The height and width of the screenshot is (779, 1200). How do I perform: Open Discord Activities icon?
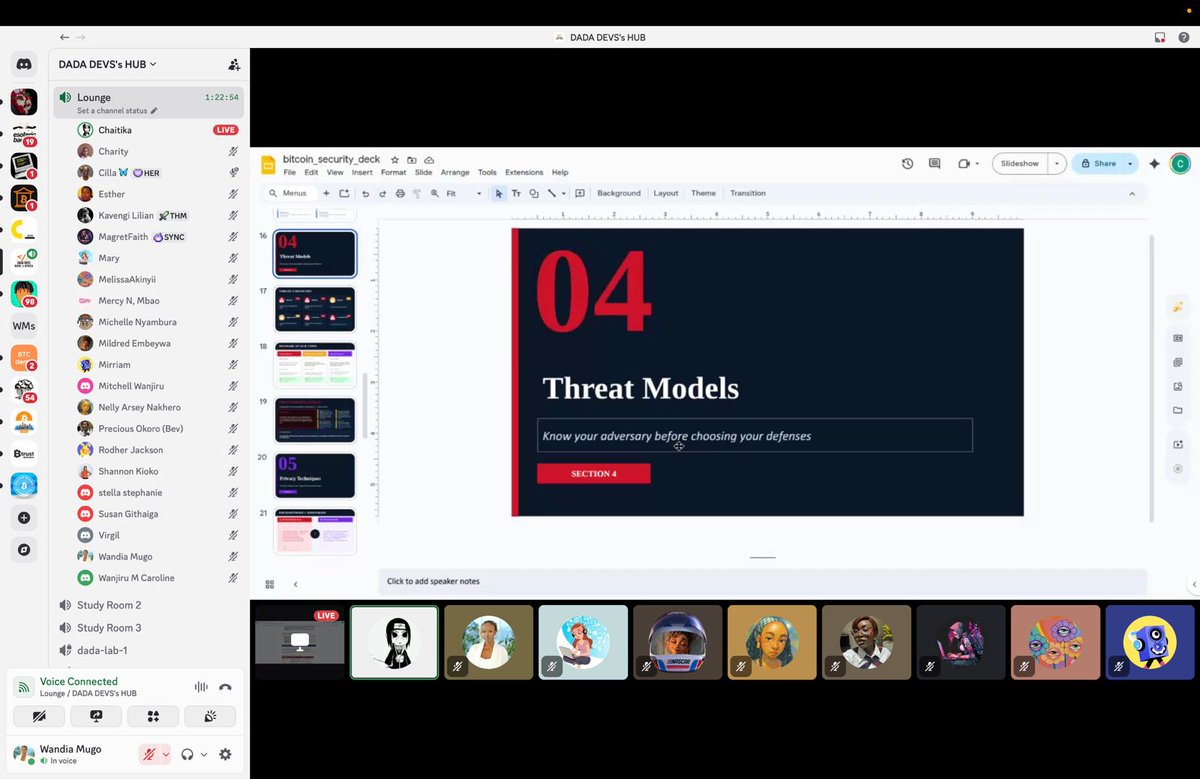pyautogui.click(x=153, y=716)
